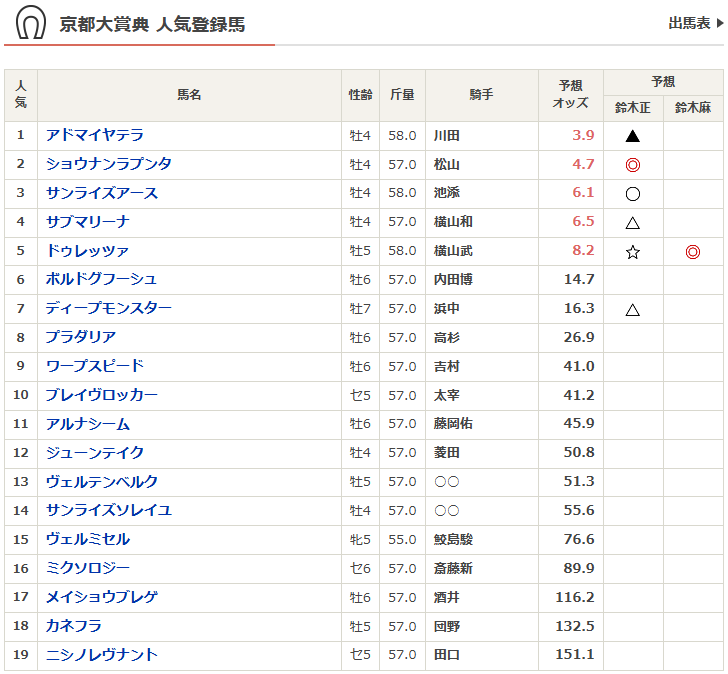Click jockey name 川田 in first row
Viewport: 728px width, 674px height.
(446, 136)
